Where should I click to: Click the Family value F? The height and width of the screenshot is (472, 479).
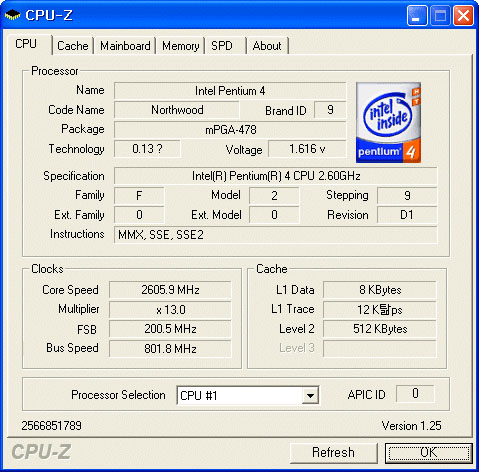139,195
